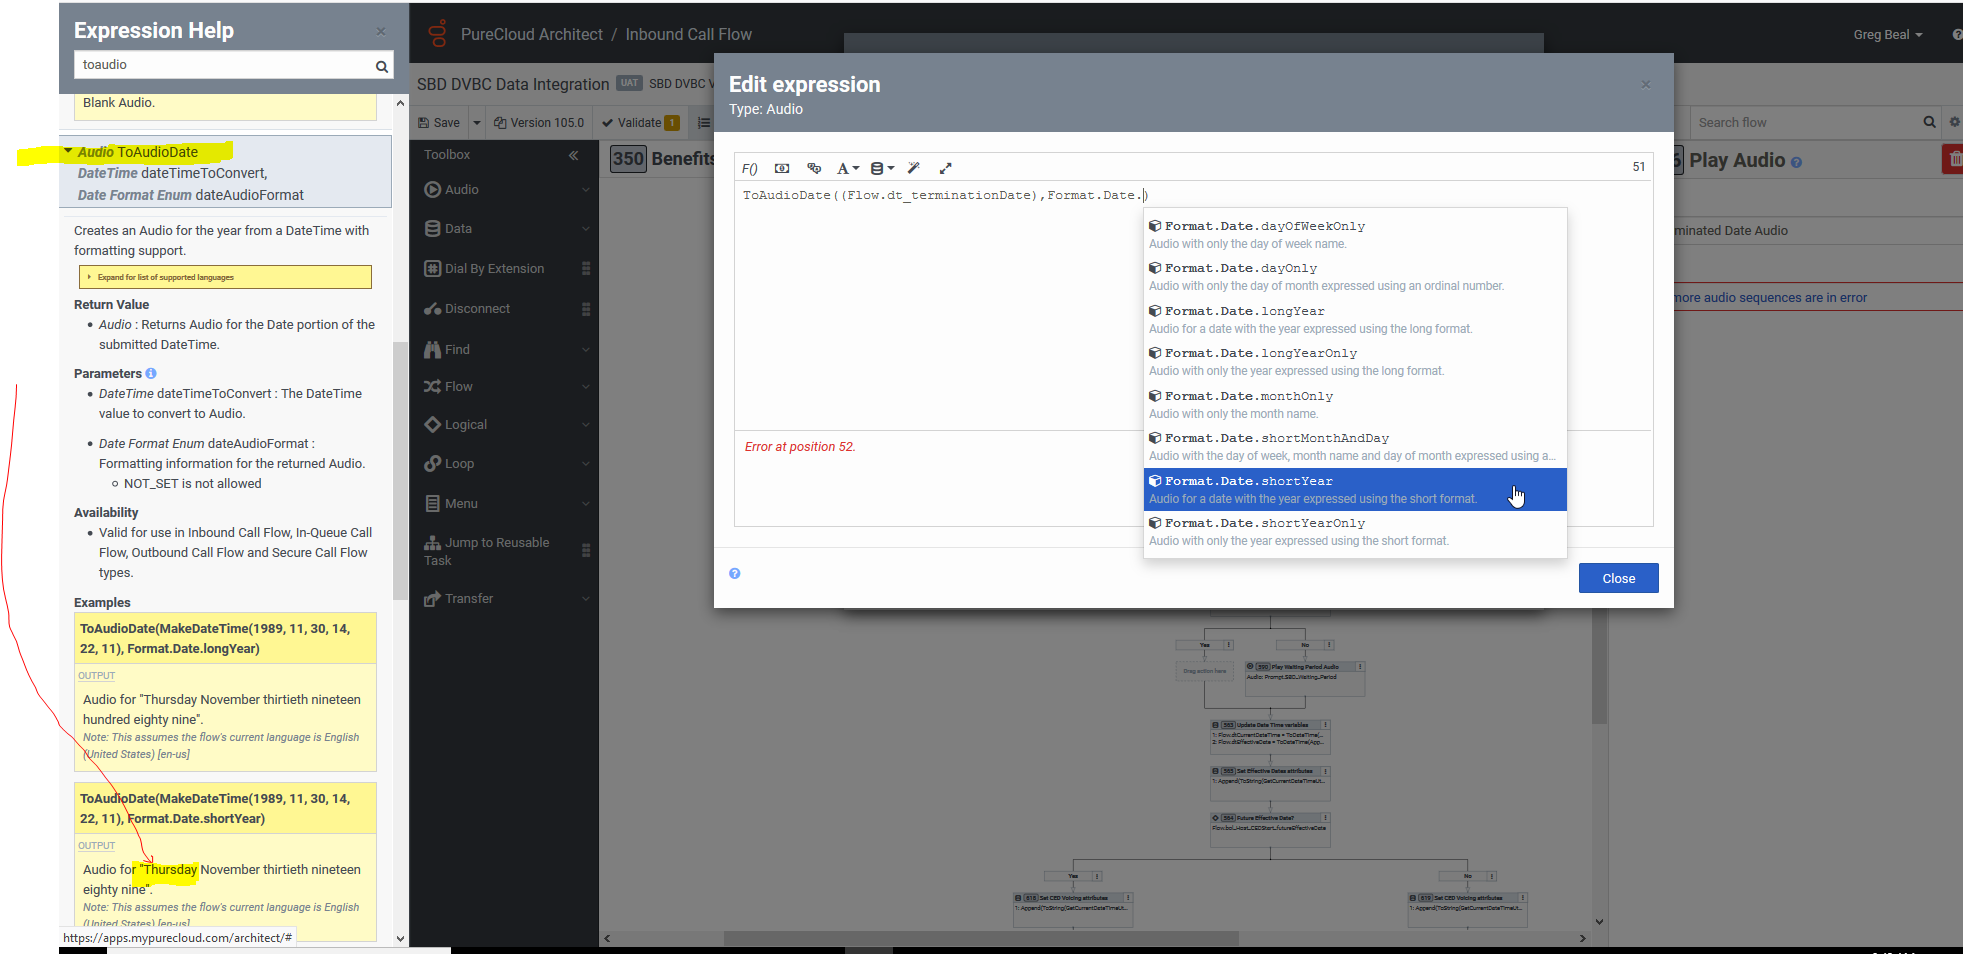This screenshot has width=1963, height=954.
Task: Expand the expression editor to fullscreen
Action: coord(945,168)
